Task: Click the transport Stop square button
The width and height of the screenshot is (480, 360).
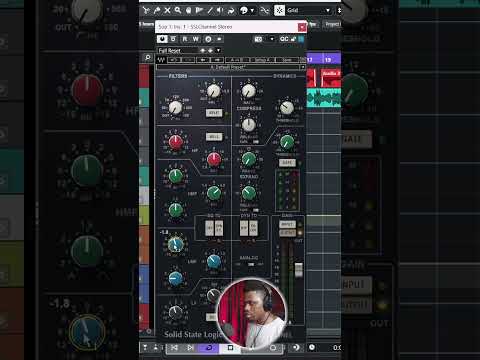Action: (230, 348)
